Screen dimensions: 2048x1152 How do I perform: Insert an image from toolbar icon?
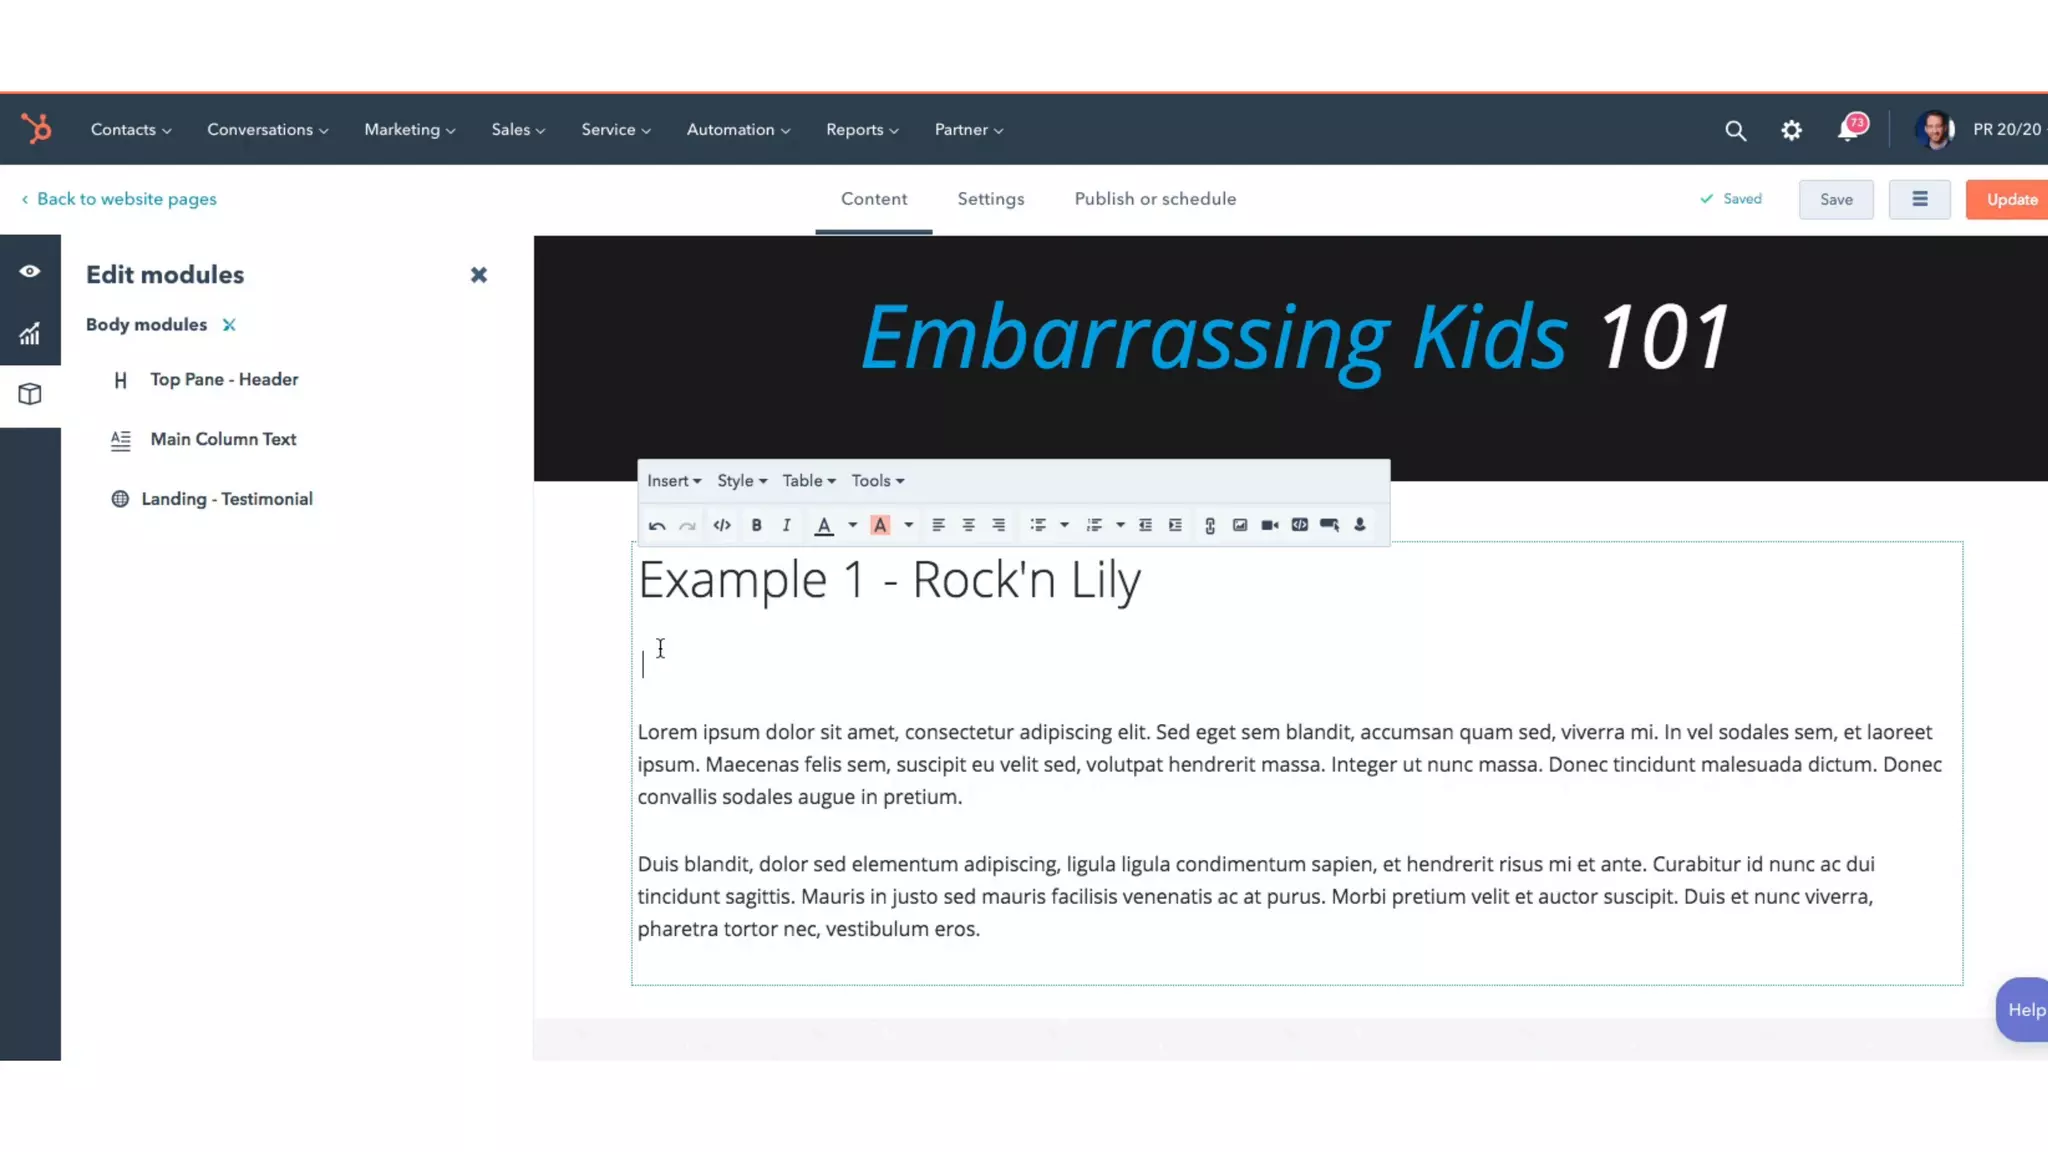point(1240,525)
